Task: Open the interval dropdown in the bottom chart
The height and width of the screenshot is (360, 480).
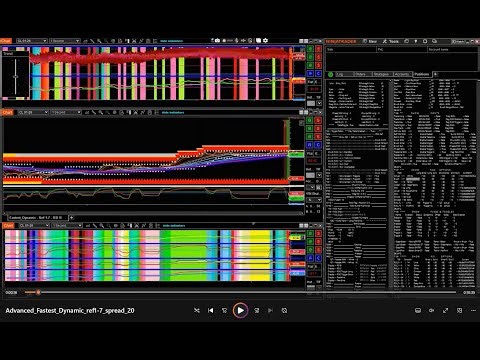Action: coord(67,226)
